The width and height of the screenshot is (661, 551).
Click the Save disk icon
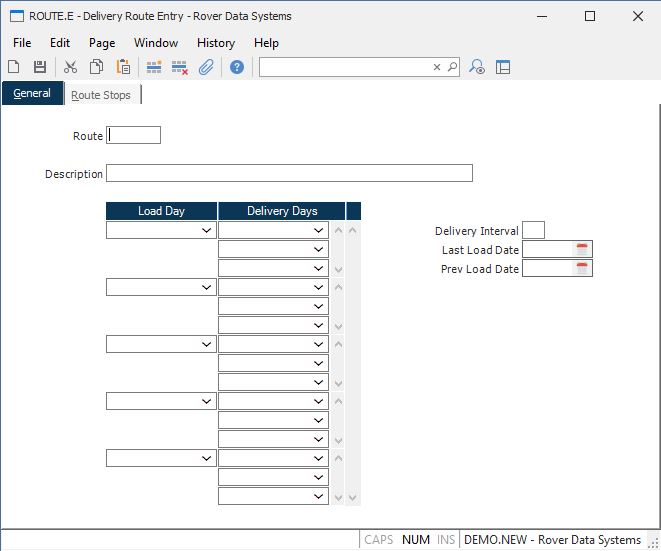pyautogui.click(x=40, y=67)
